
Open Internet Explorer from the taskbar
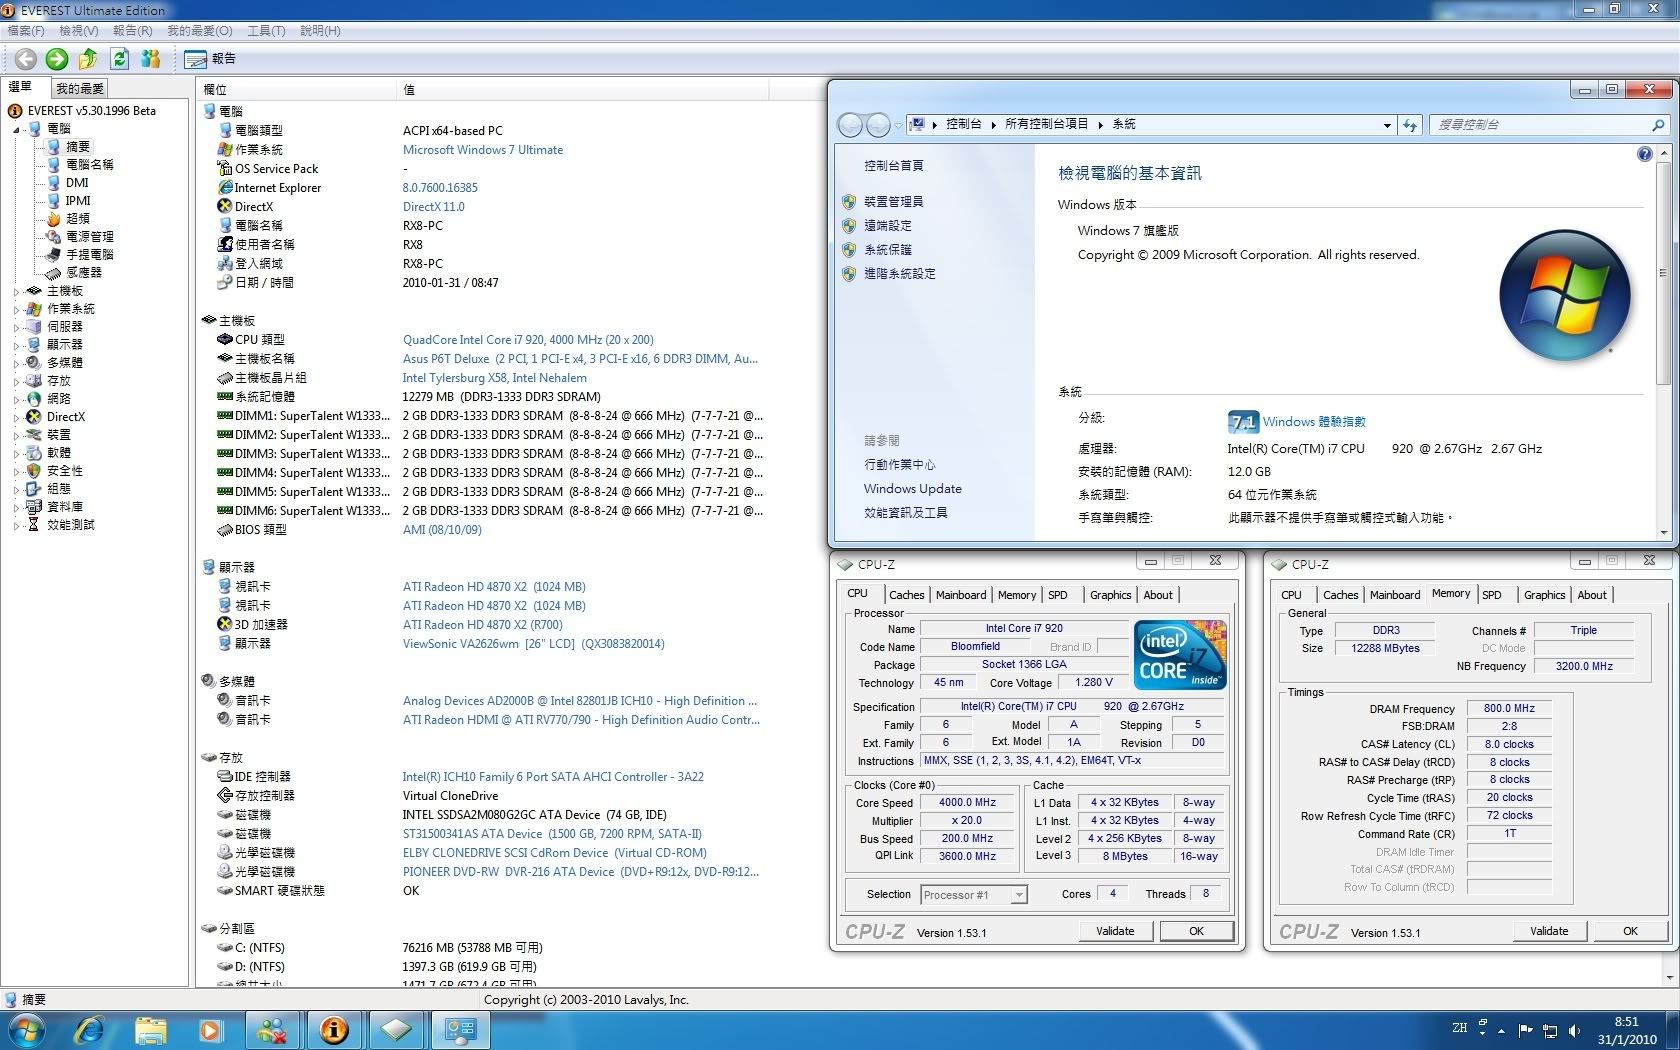coord(89,1029)
